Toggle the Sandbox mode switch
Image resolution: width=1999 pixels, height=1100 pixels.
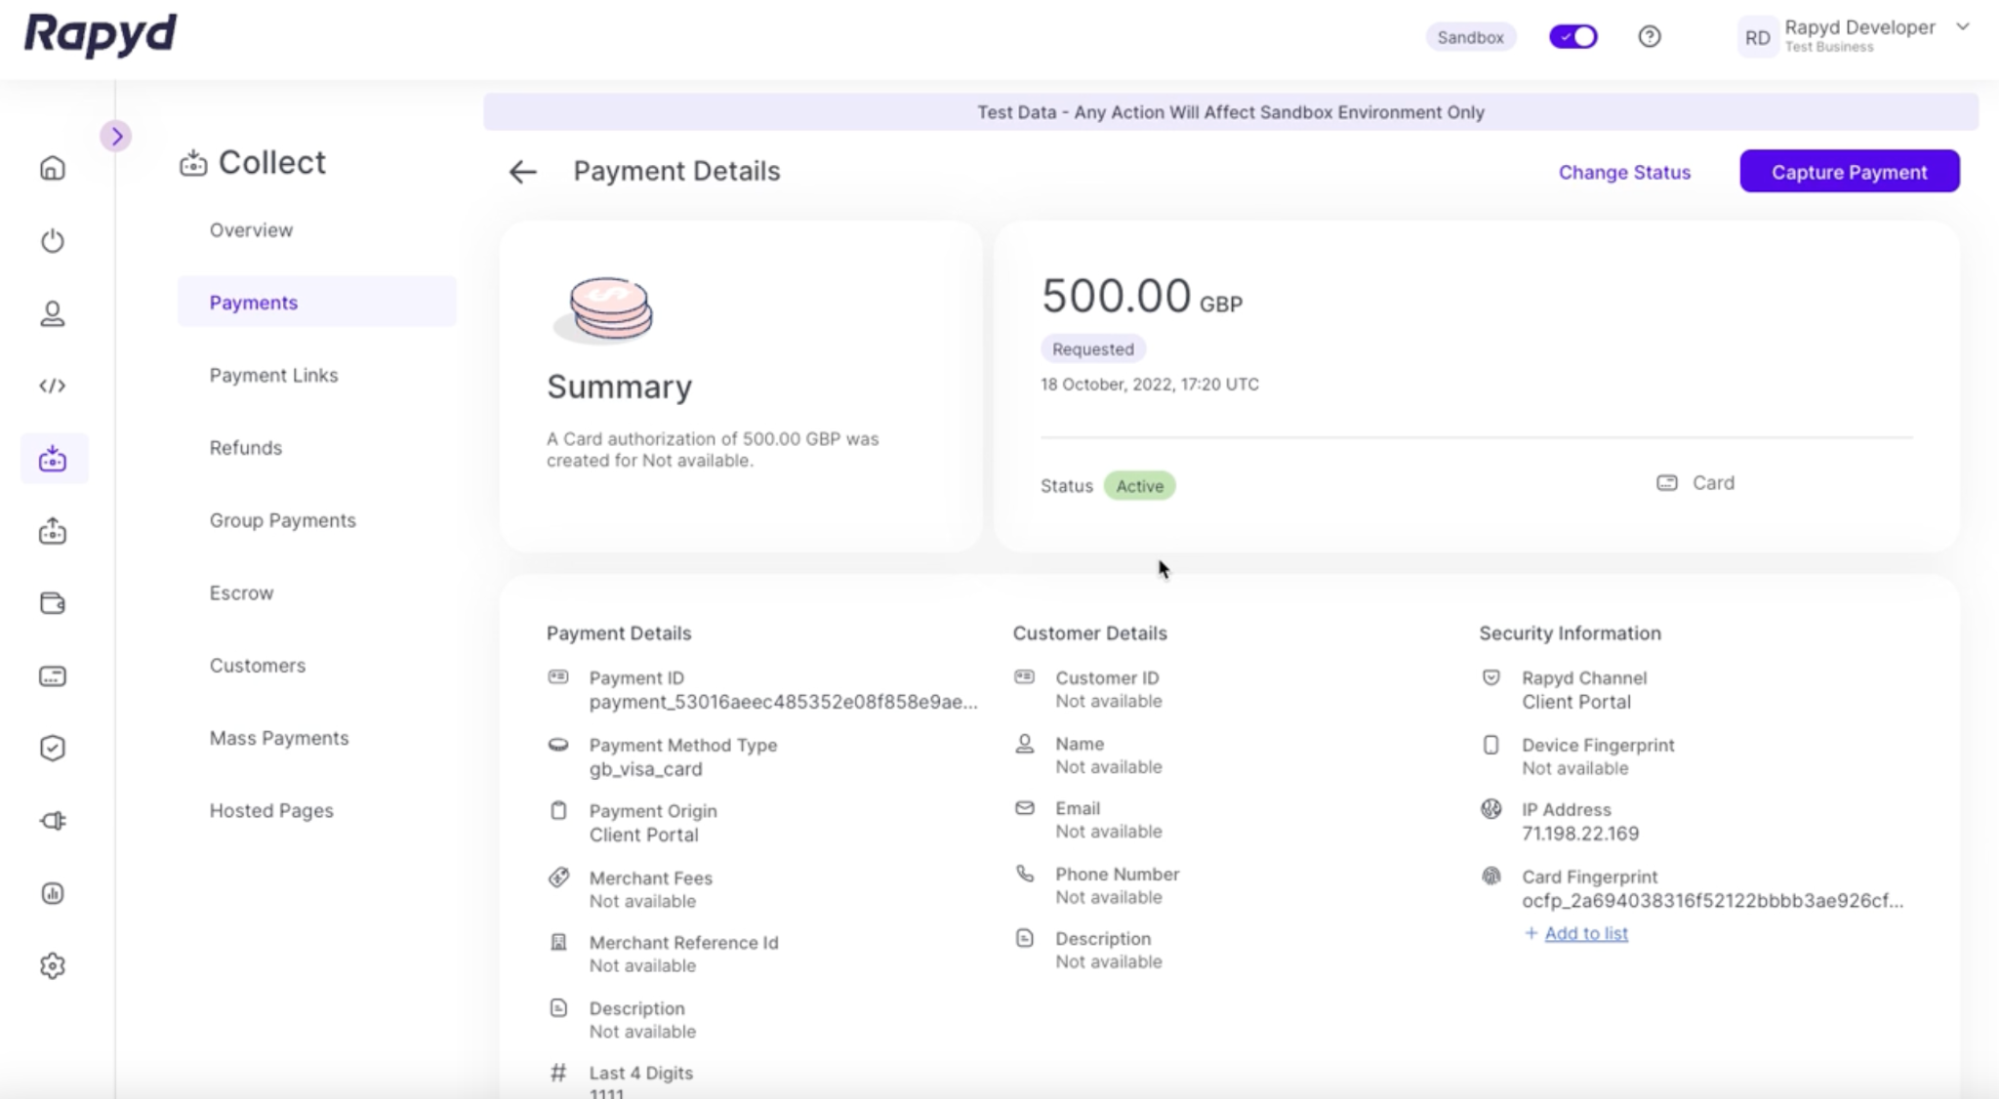[x=1573, y=37]
